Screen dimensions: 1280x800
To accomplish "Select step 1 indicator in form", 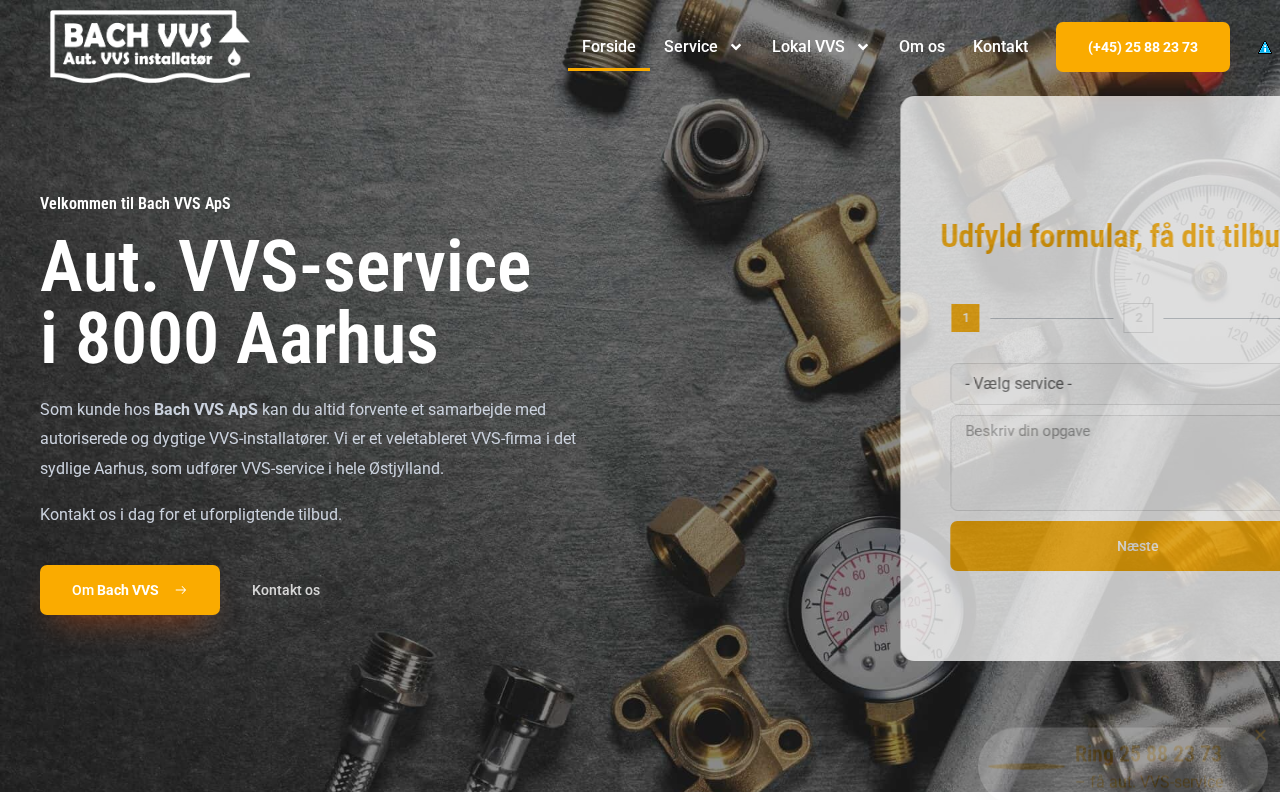I will tap(965, 318).
